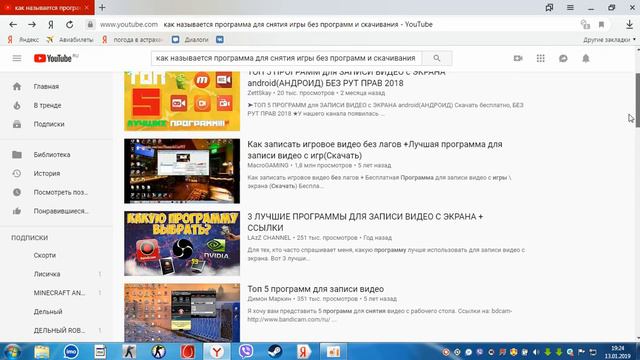Viewport: 640px width, 360px height.
Task: Go back with browser back arrow
Action: pos(13,24)
